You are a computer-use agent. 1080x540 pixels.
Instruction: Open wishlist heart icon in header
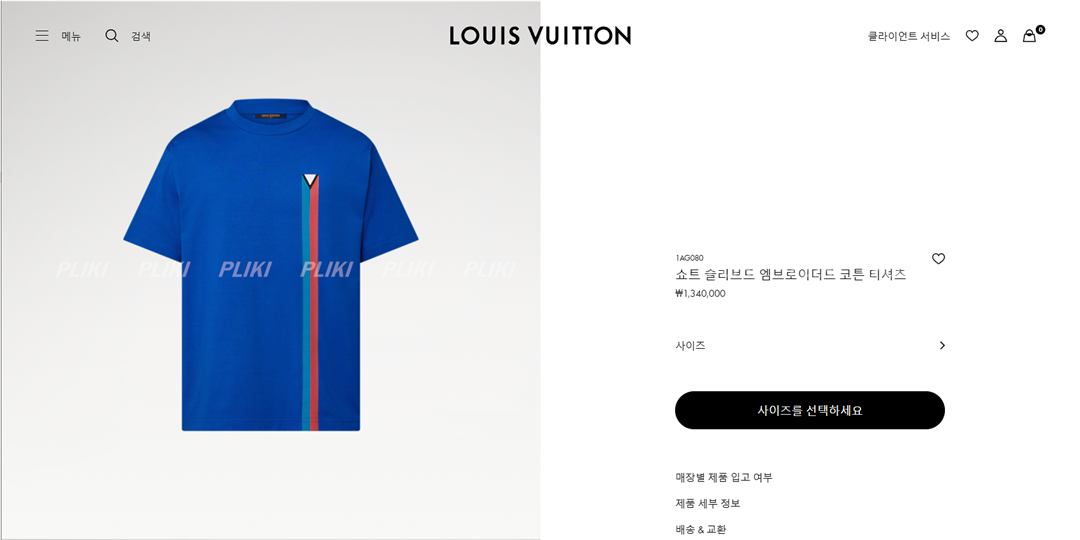pos(972,36)
